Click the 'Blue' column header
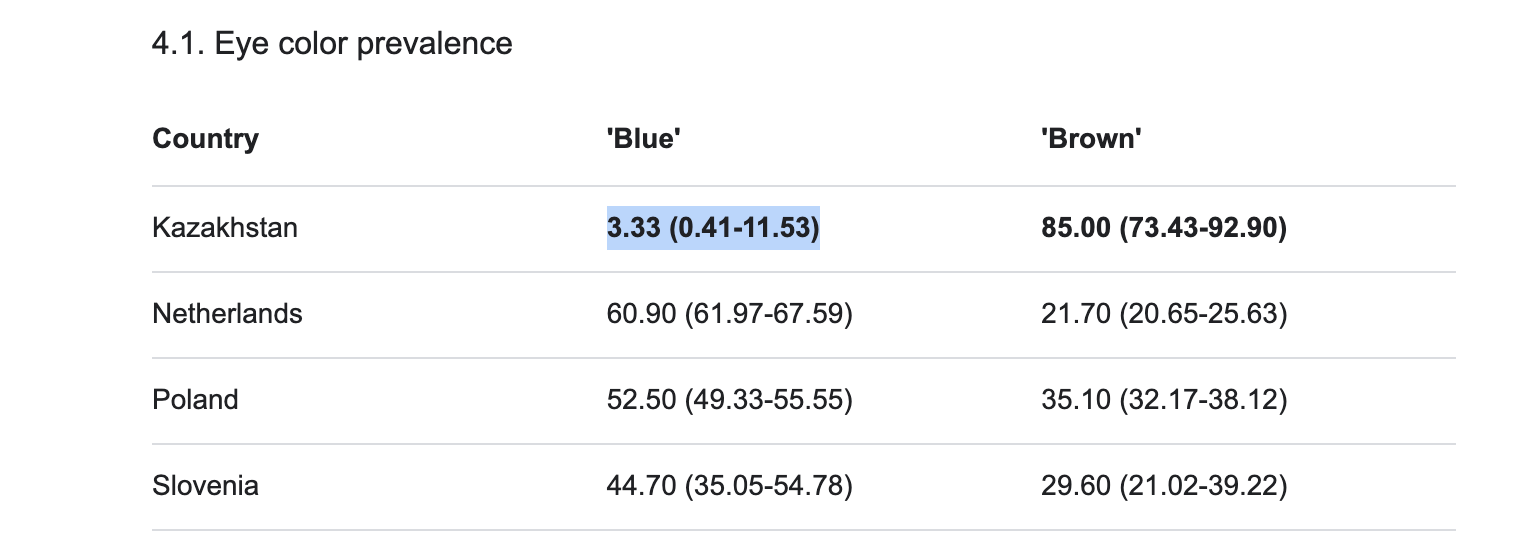1532x560 pixels. [x=643, y=138]
